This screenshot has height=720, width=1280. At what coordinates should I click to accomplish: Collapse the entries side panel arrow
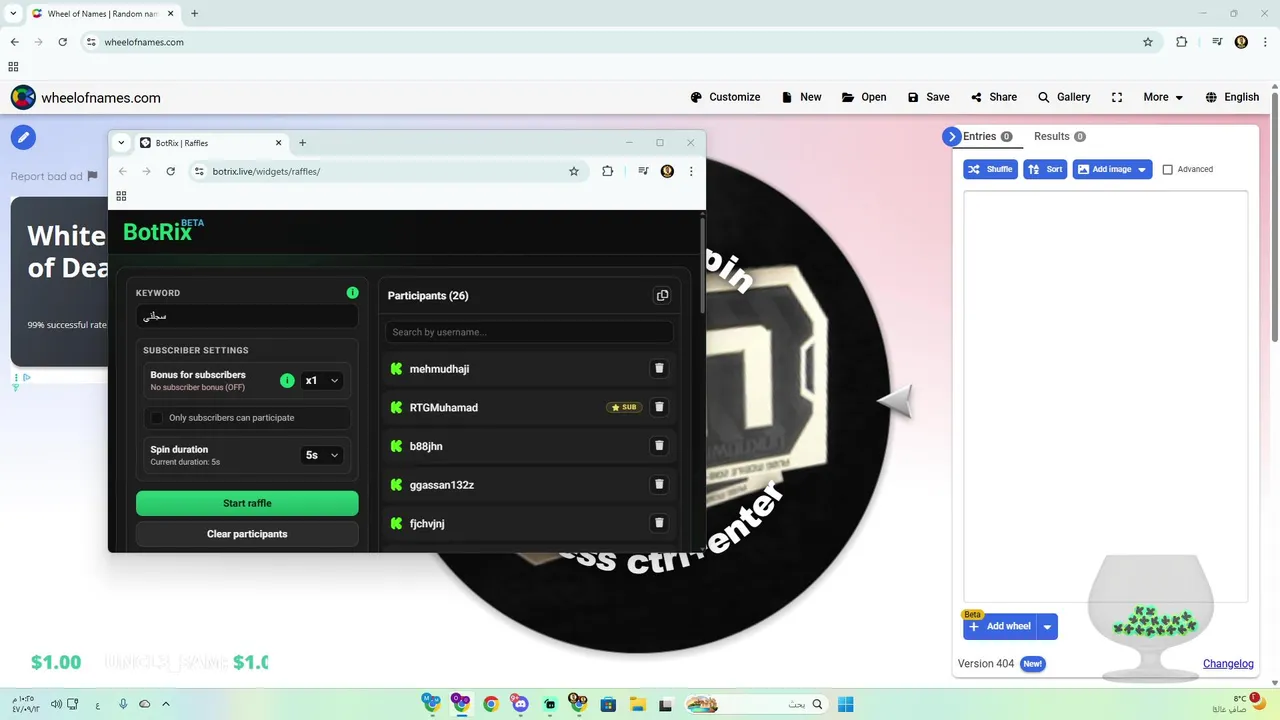click(x=951, y=137)
